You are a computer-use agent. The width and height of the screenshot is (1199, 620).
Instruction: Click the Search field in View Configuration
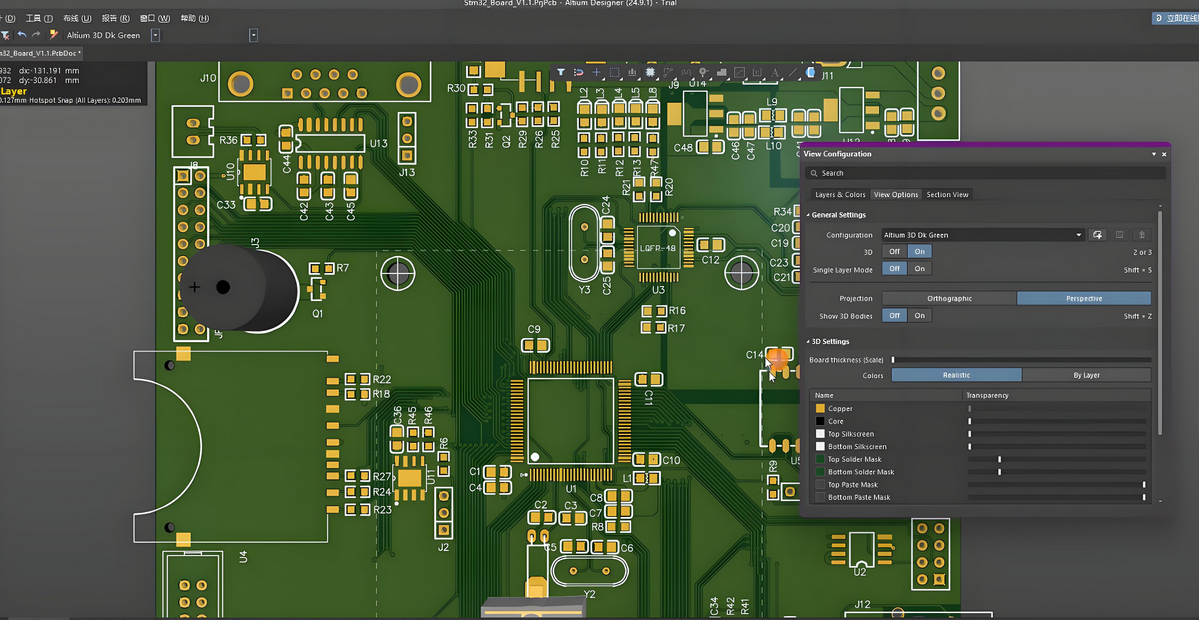click(x=985, y=174)
